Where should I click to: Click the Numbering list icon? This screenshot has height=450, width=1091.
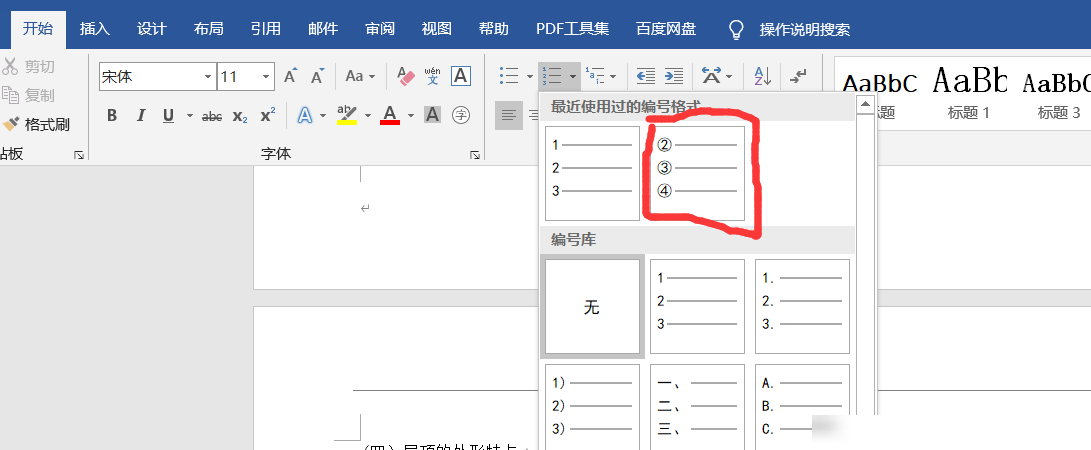pos(552,76)
